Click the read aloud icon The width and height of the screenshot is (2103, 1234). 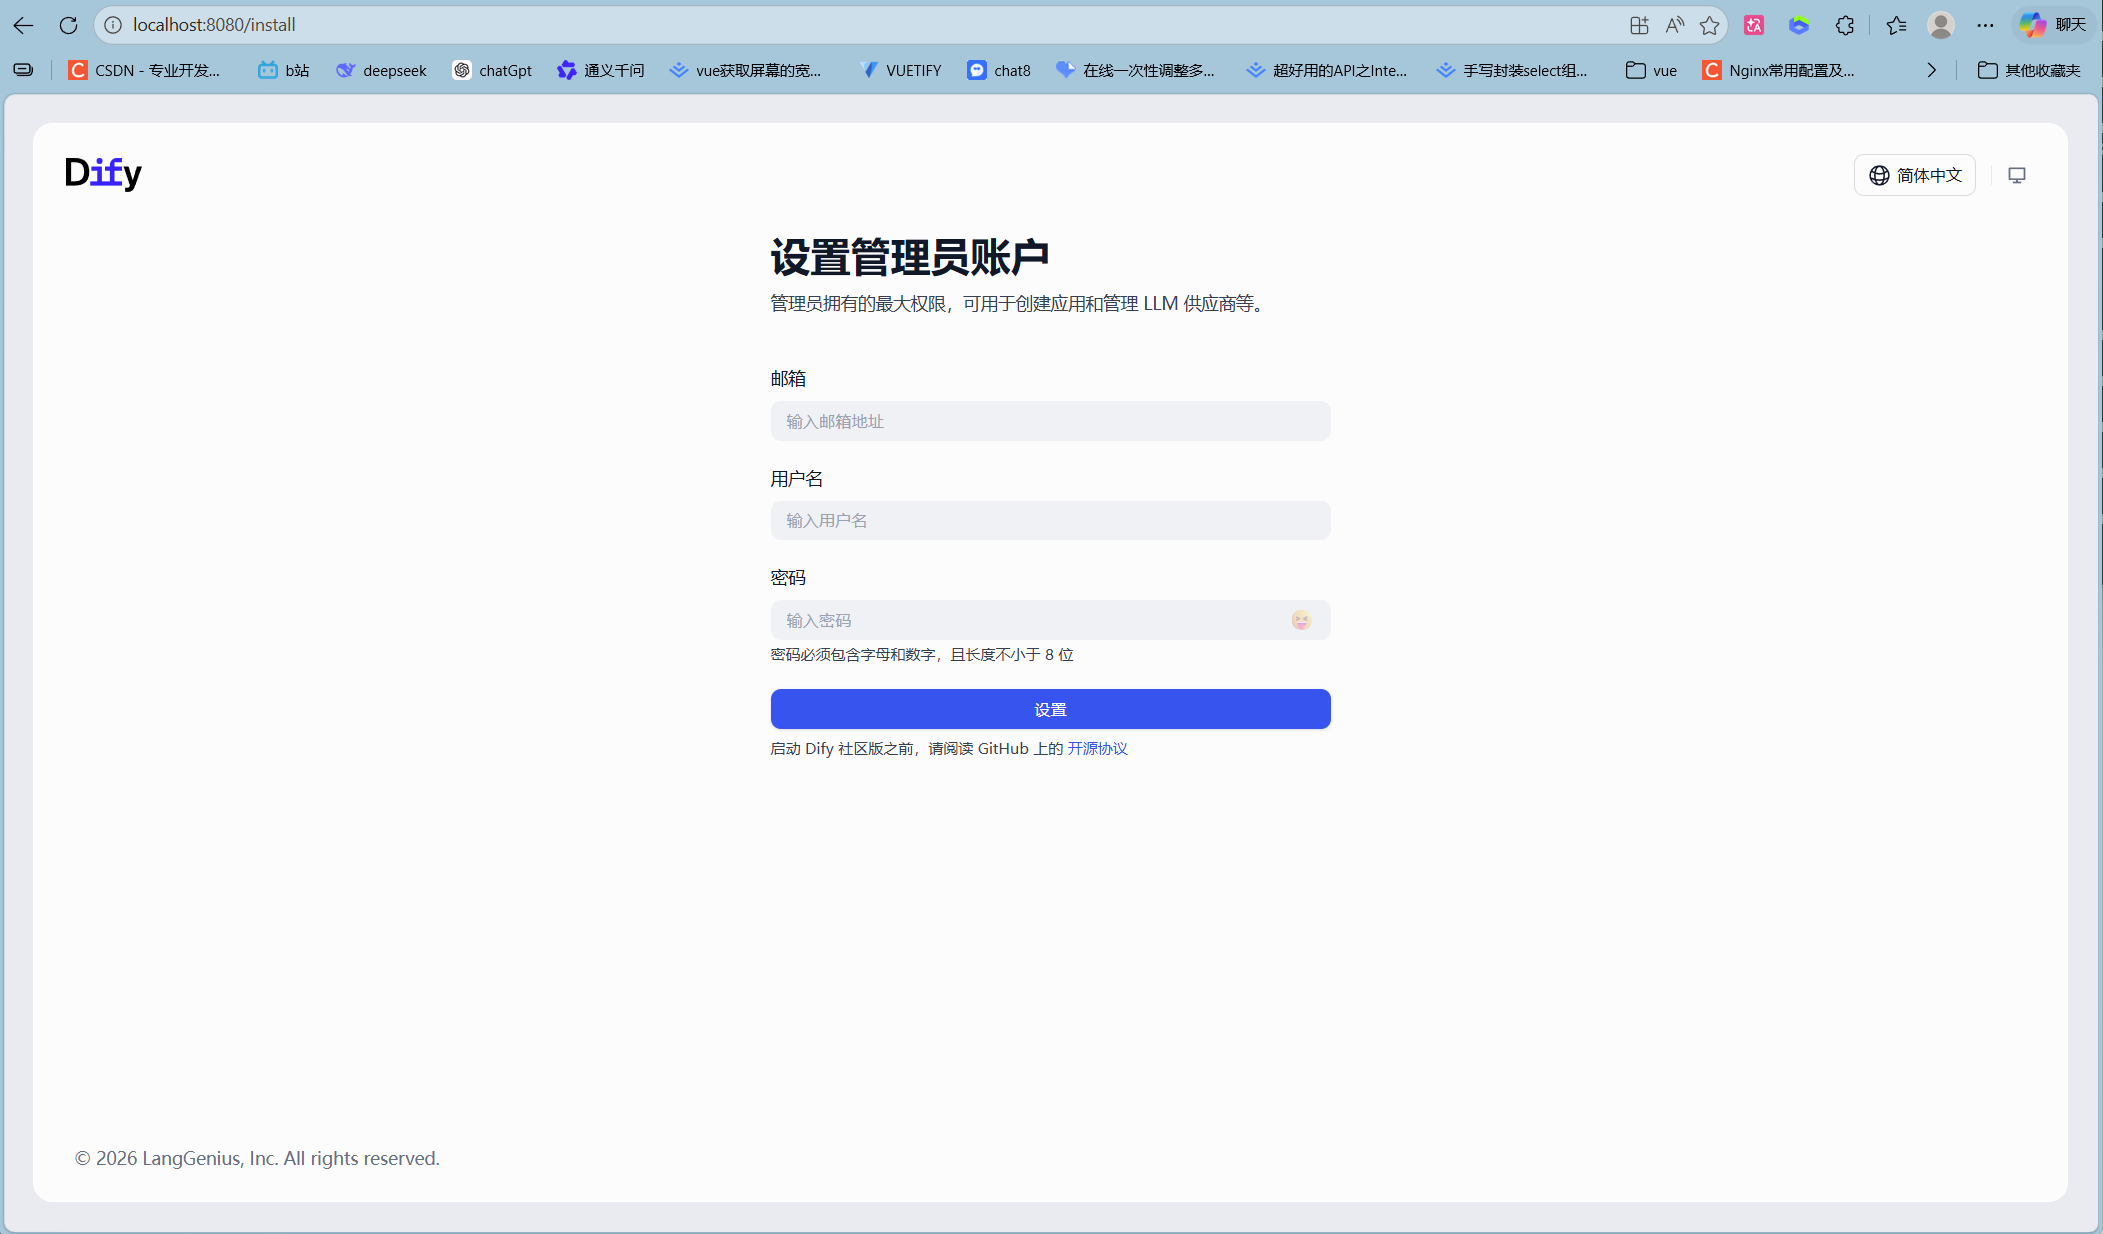point(1675,25)
